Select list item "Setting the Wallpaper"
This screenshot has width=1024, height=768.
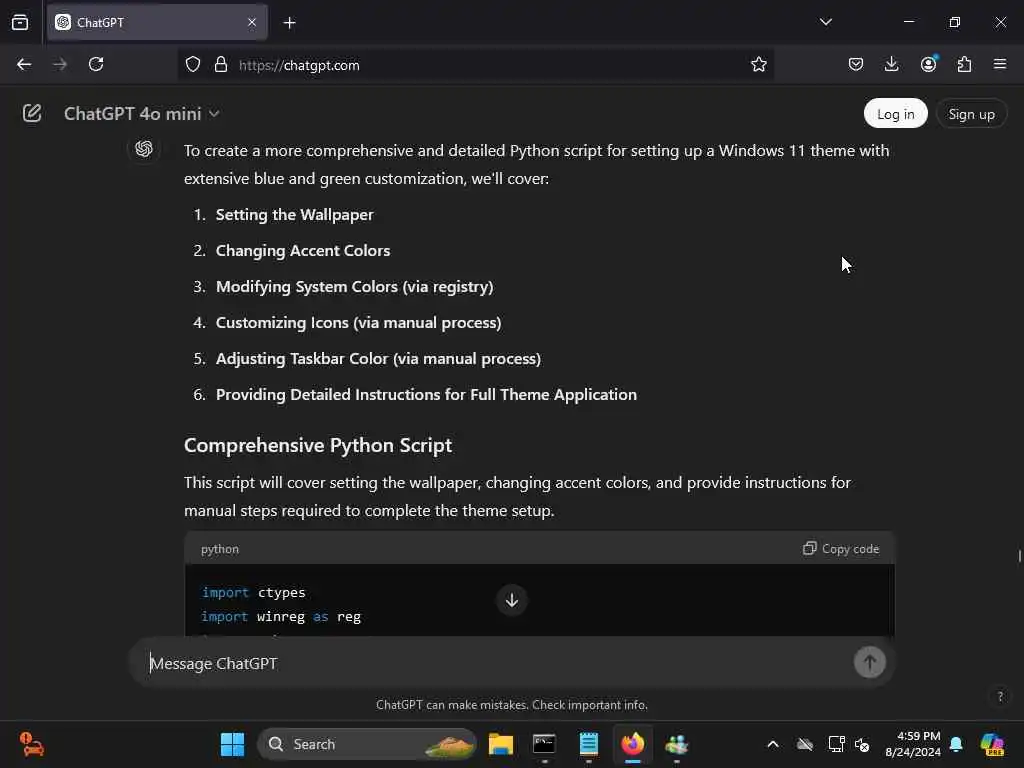pyautogui.click(x=295, y=215)
